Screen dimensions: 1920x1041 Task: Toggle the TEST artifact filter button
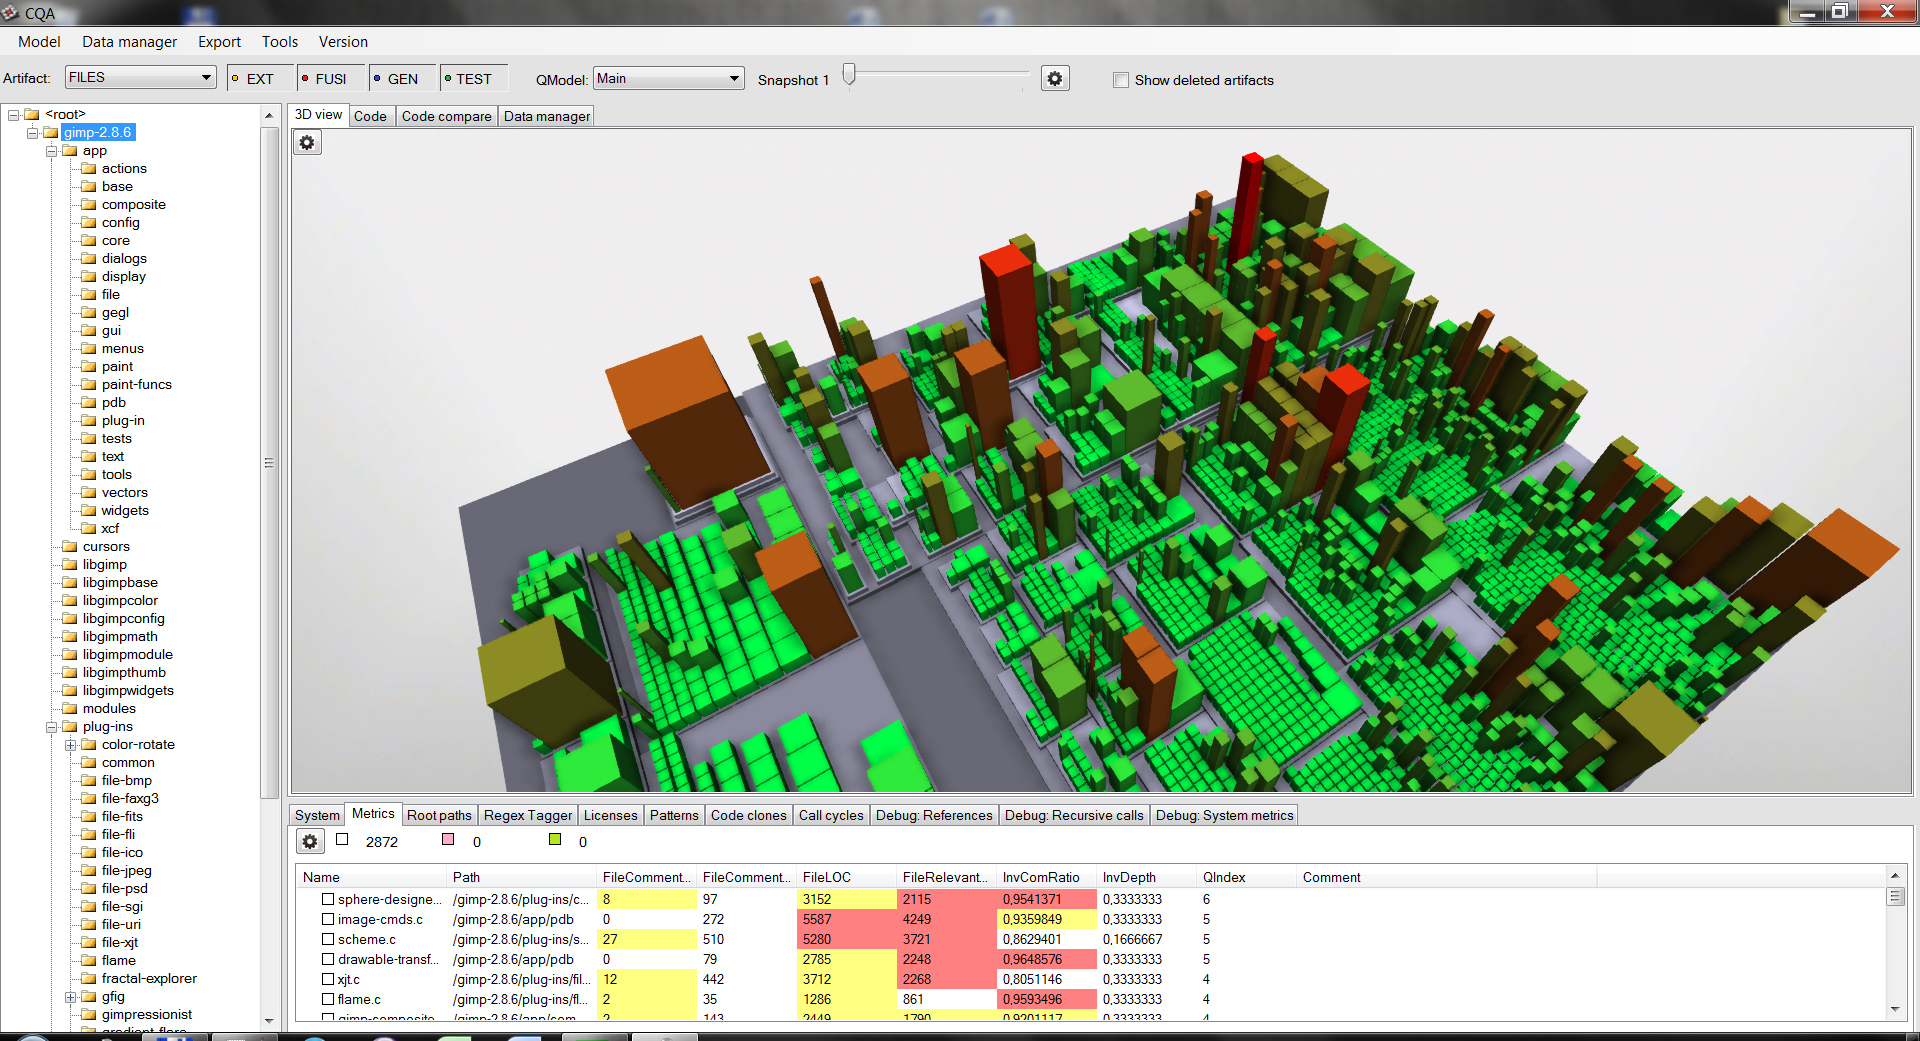(x=473, y=79)
